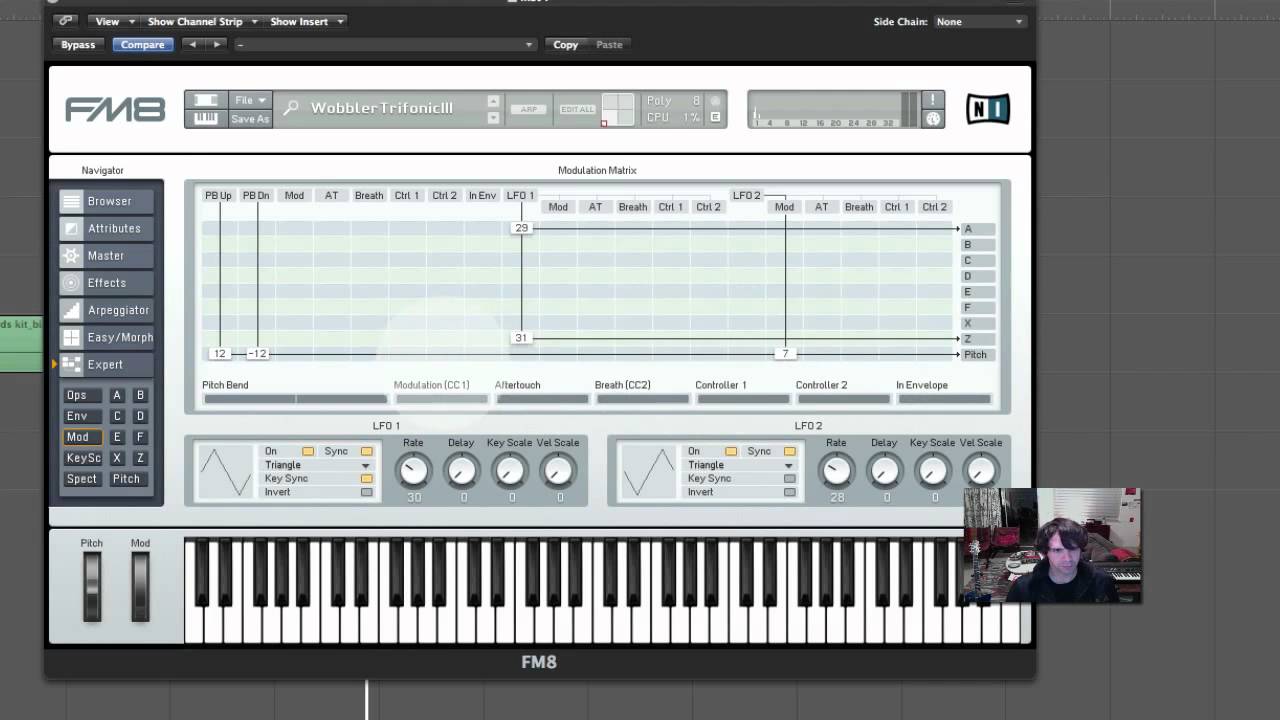This screenshot has height=720, width=1280.
Task: Open the Arpeggiator navigator page
Action: pos(108,310)
